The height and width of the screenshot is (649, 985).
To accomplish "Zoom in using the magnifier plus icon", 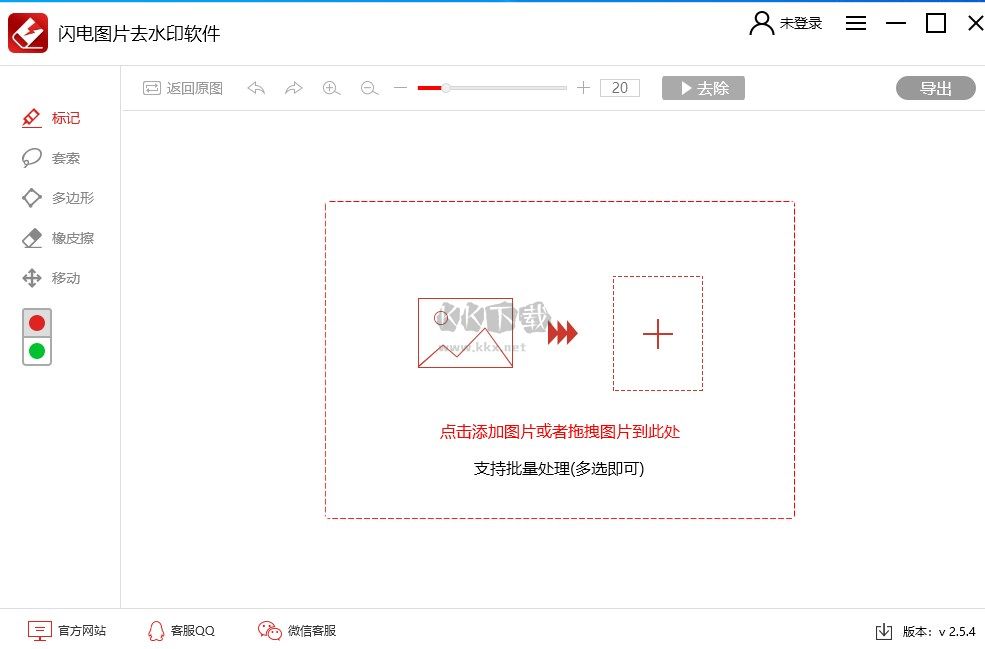I will click(331, 88).
